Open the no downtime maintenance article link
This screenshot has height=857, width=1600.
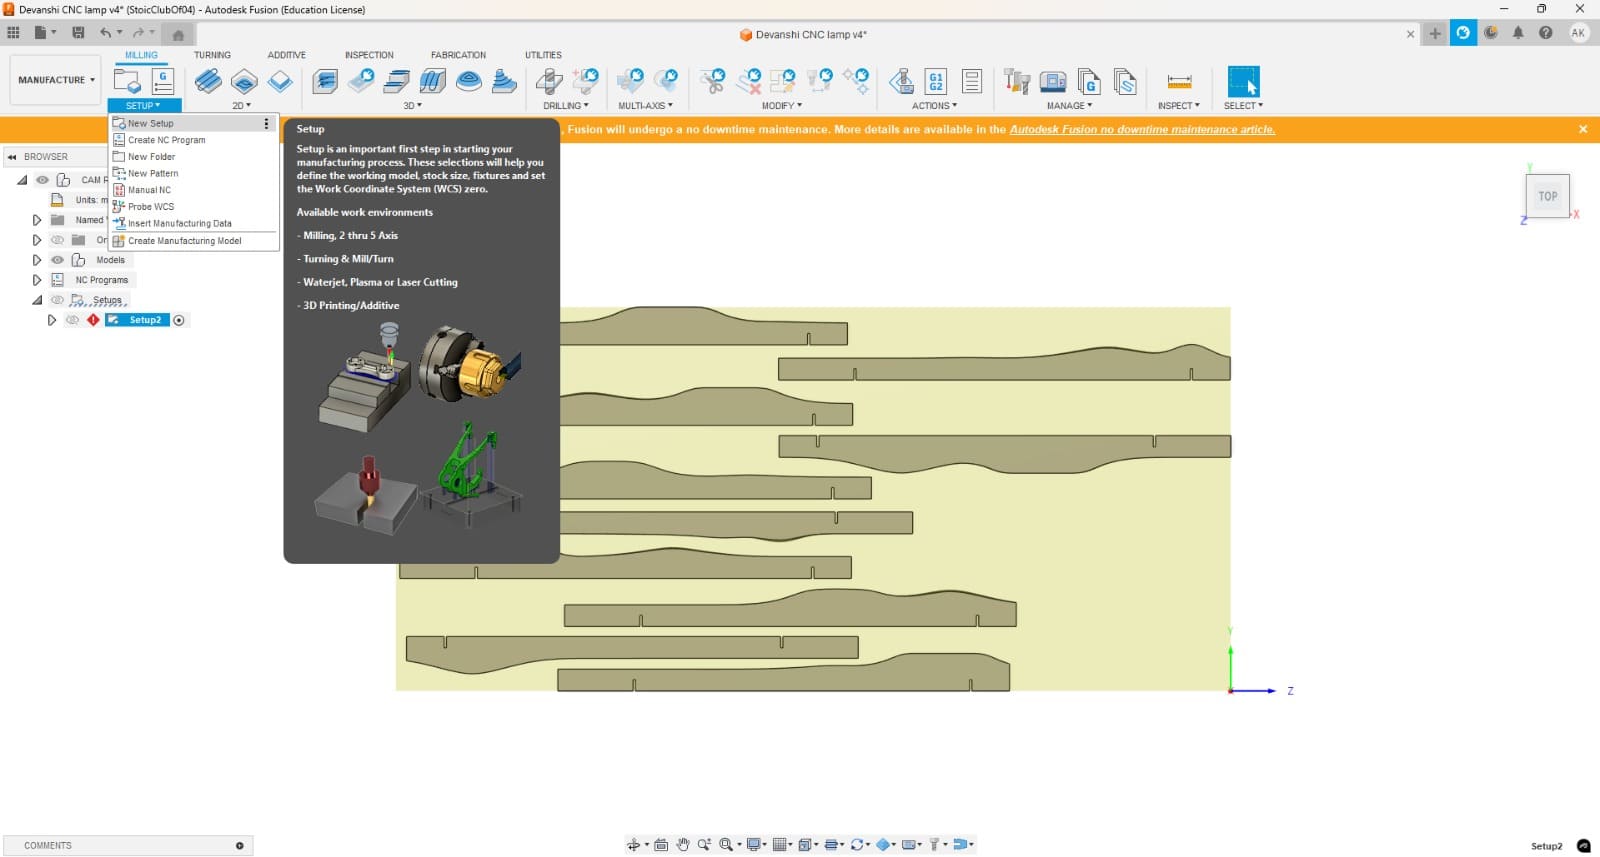coord(1142,129)
